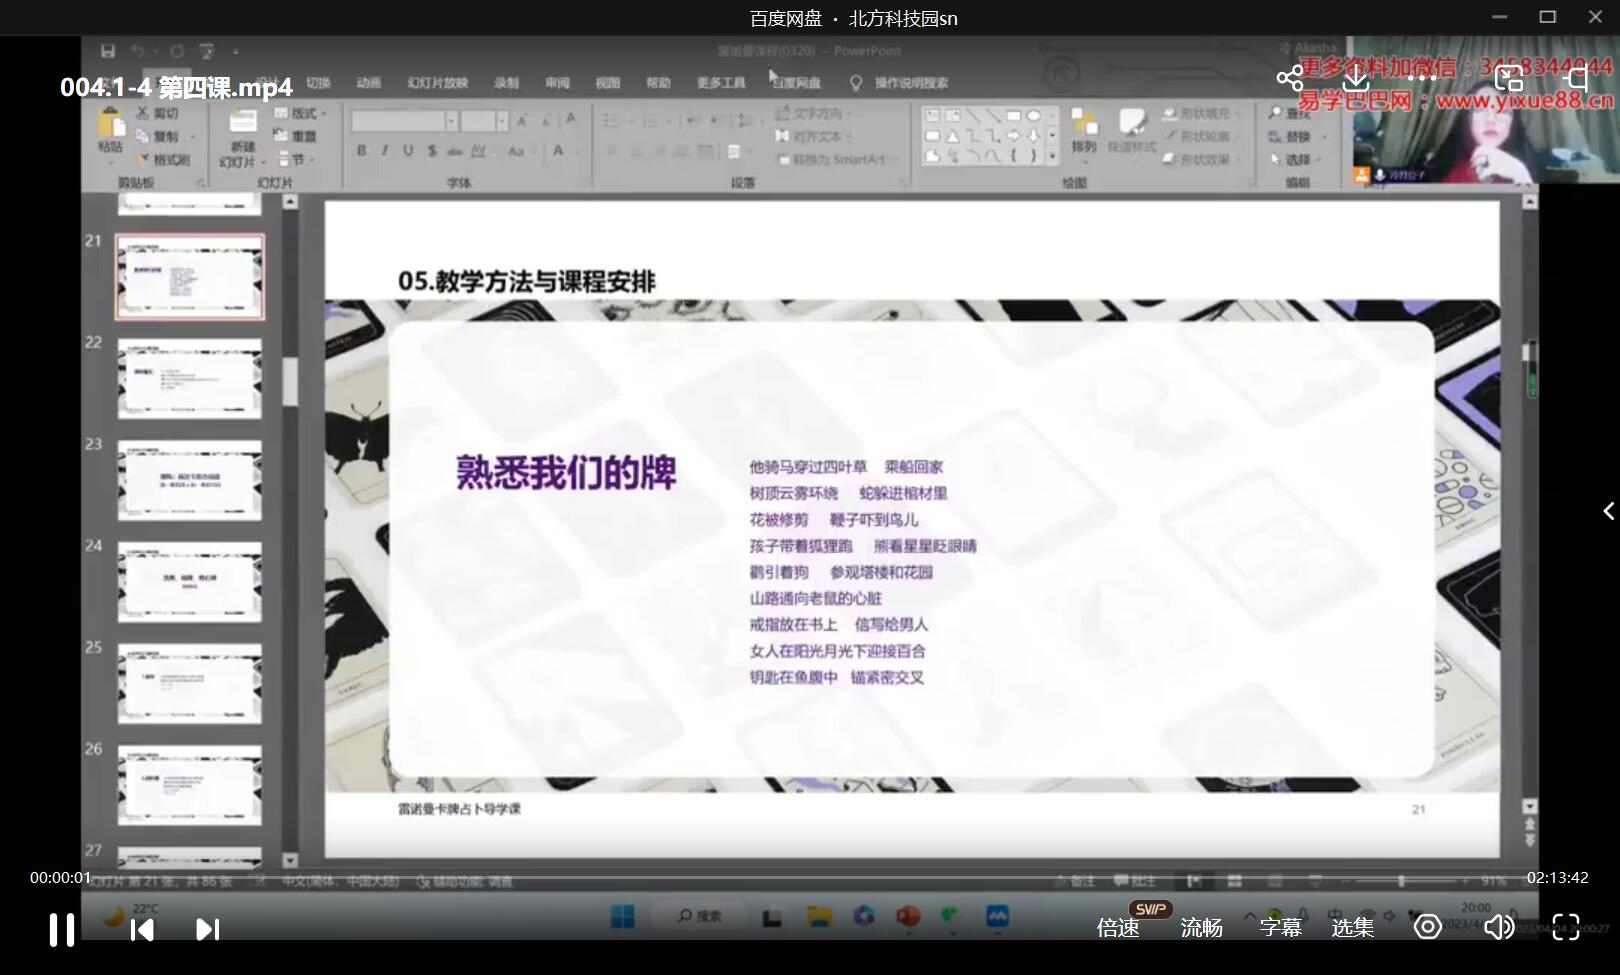Select slide 23 thumbnail in the sidebar
Screen dimensions: 1620x975
pos(190,483)
